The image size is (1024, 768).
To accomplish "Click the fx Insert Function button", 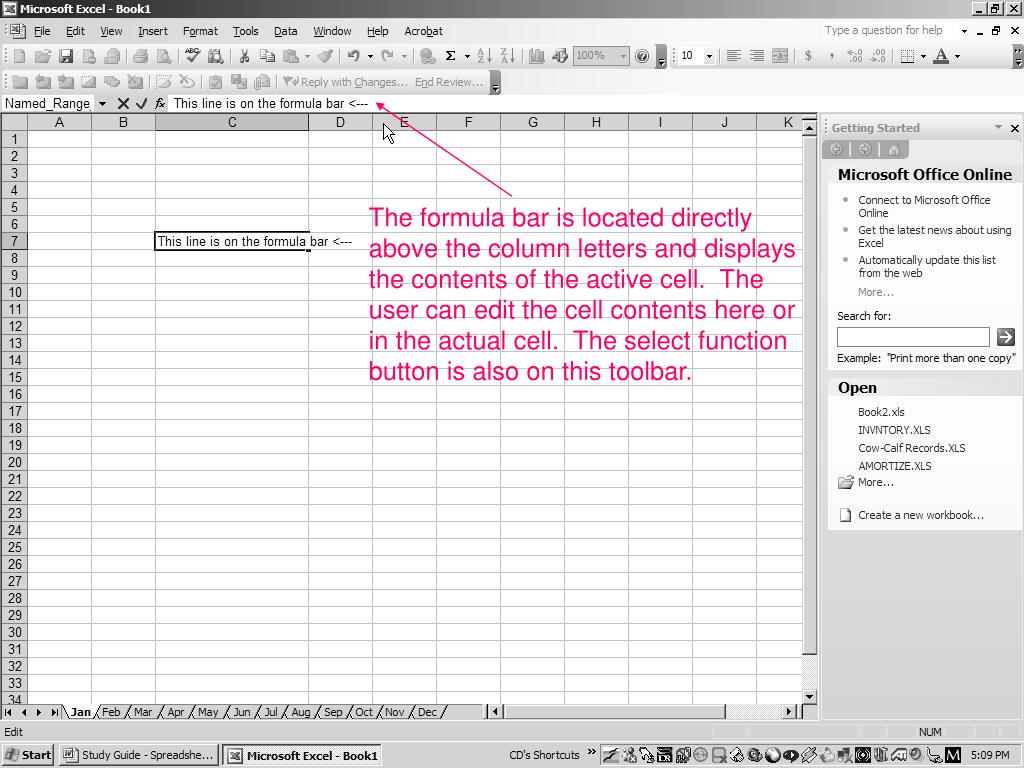I will (x=160, y=103).
